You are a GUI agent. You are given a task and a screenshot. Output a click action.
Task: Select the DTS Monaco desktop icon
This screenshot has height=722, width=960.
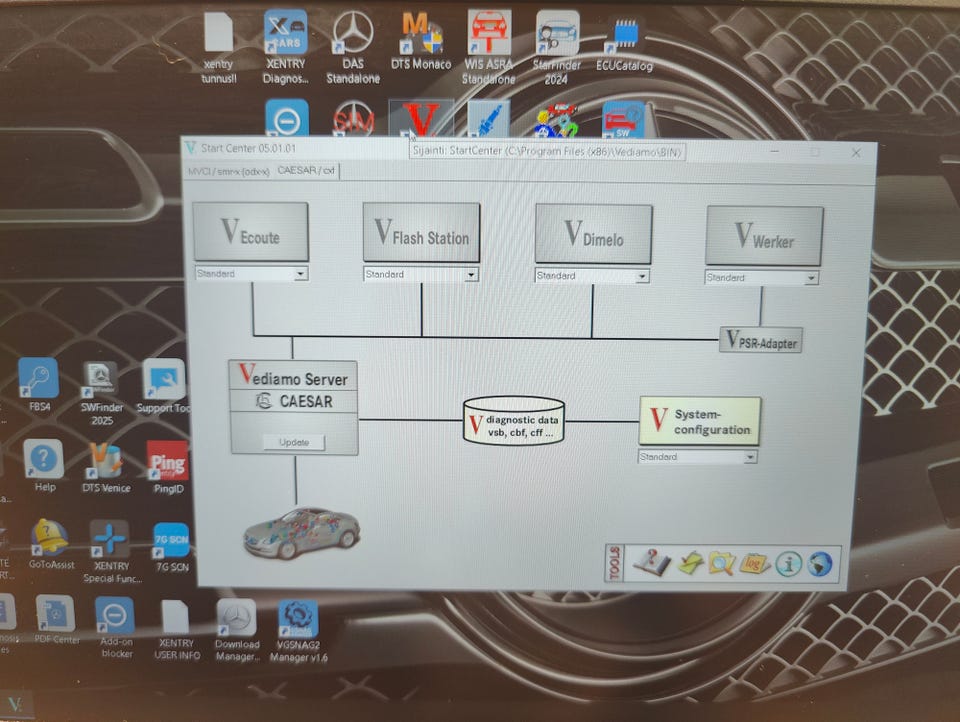pos(421,42)
